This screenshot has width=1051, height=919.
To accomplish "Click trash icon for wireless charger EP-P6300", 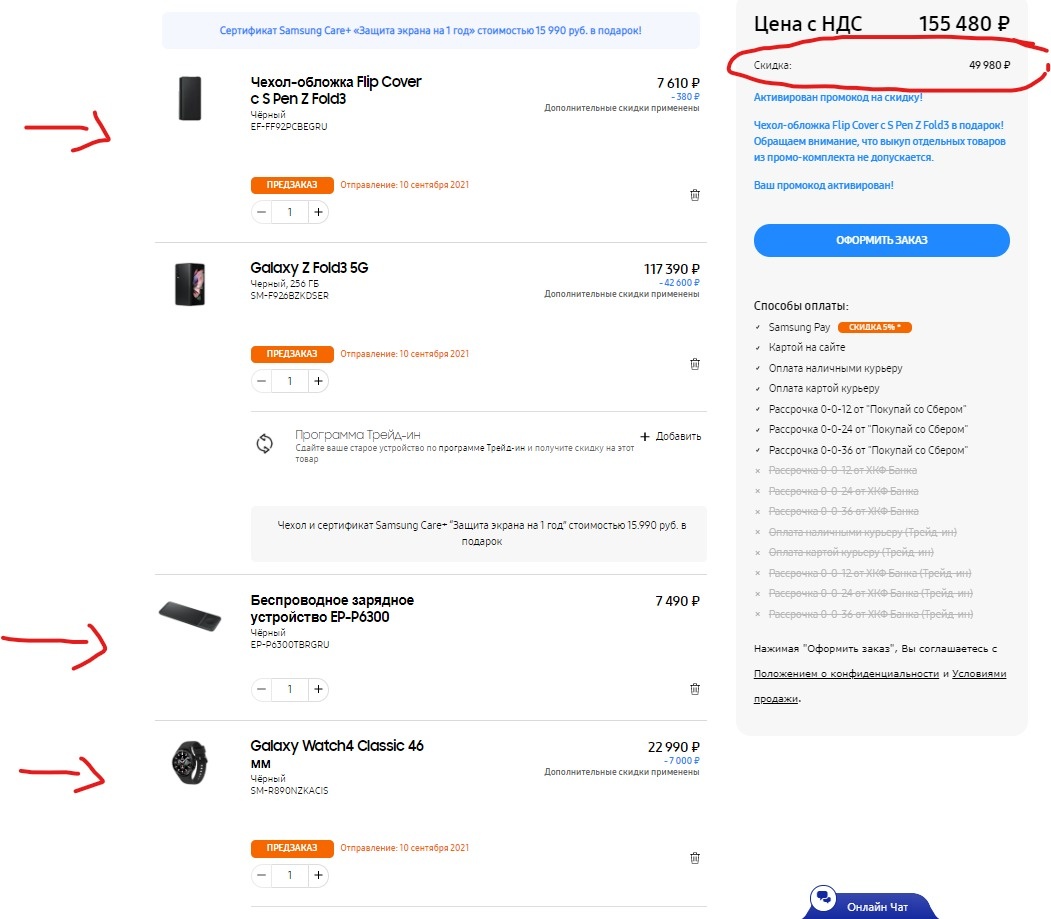I will click(x=694, y=688).
